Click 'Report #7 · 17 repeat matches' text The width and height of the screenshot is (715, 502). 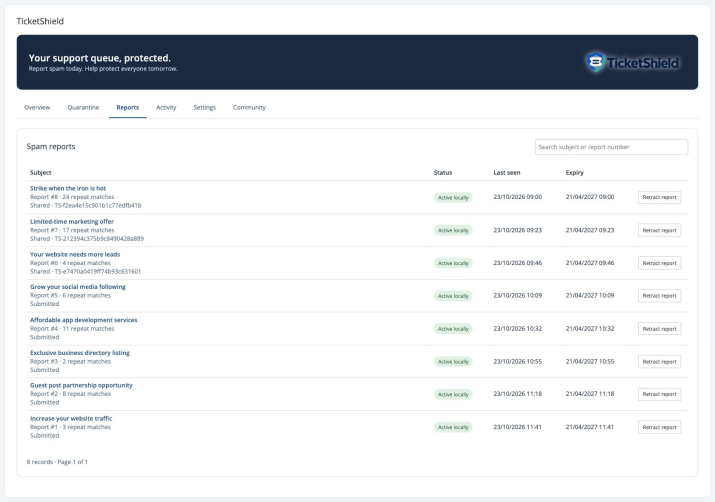pos(72,230)
